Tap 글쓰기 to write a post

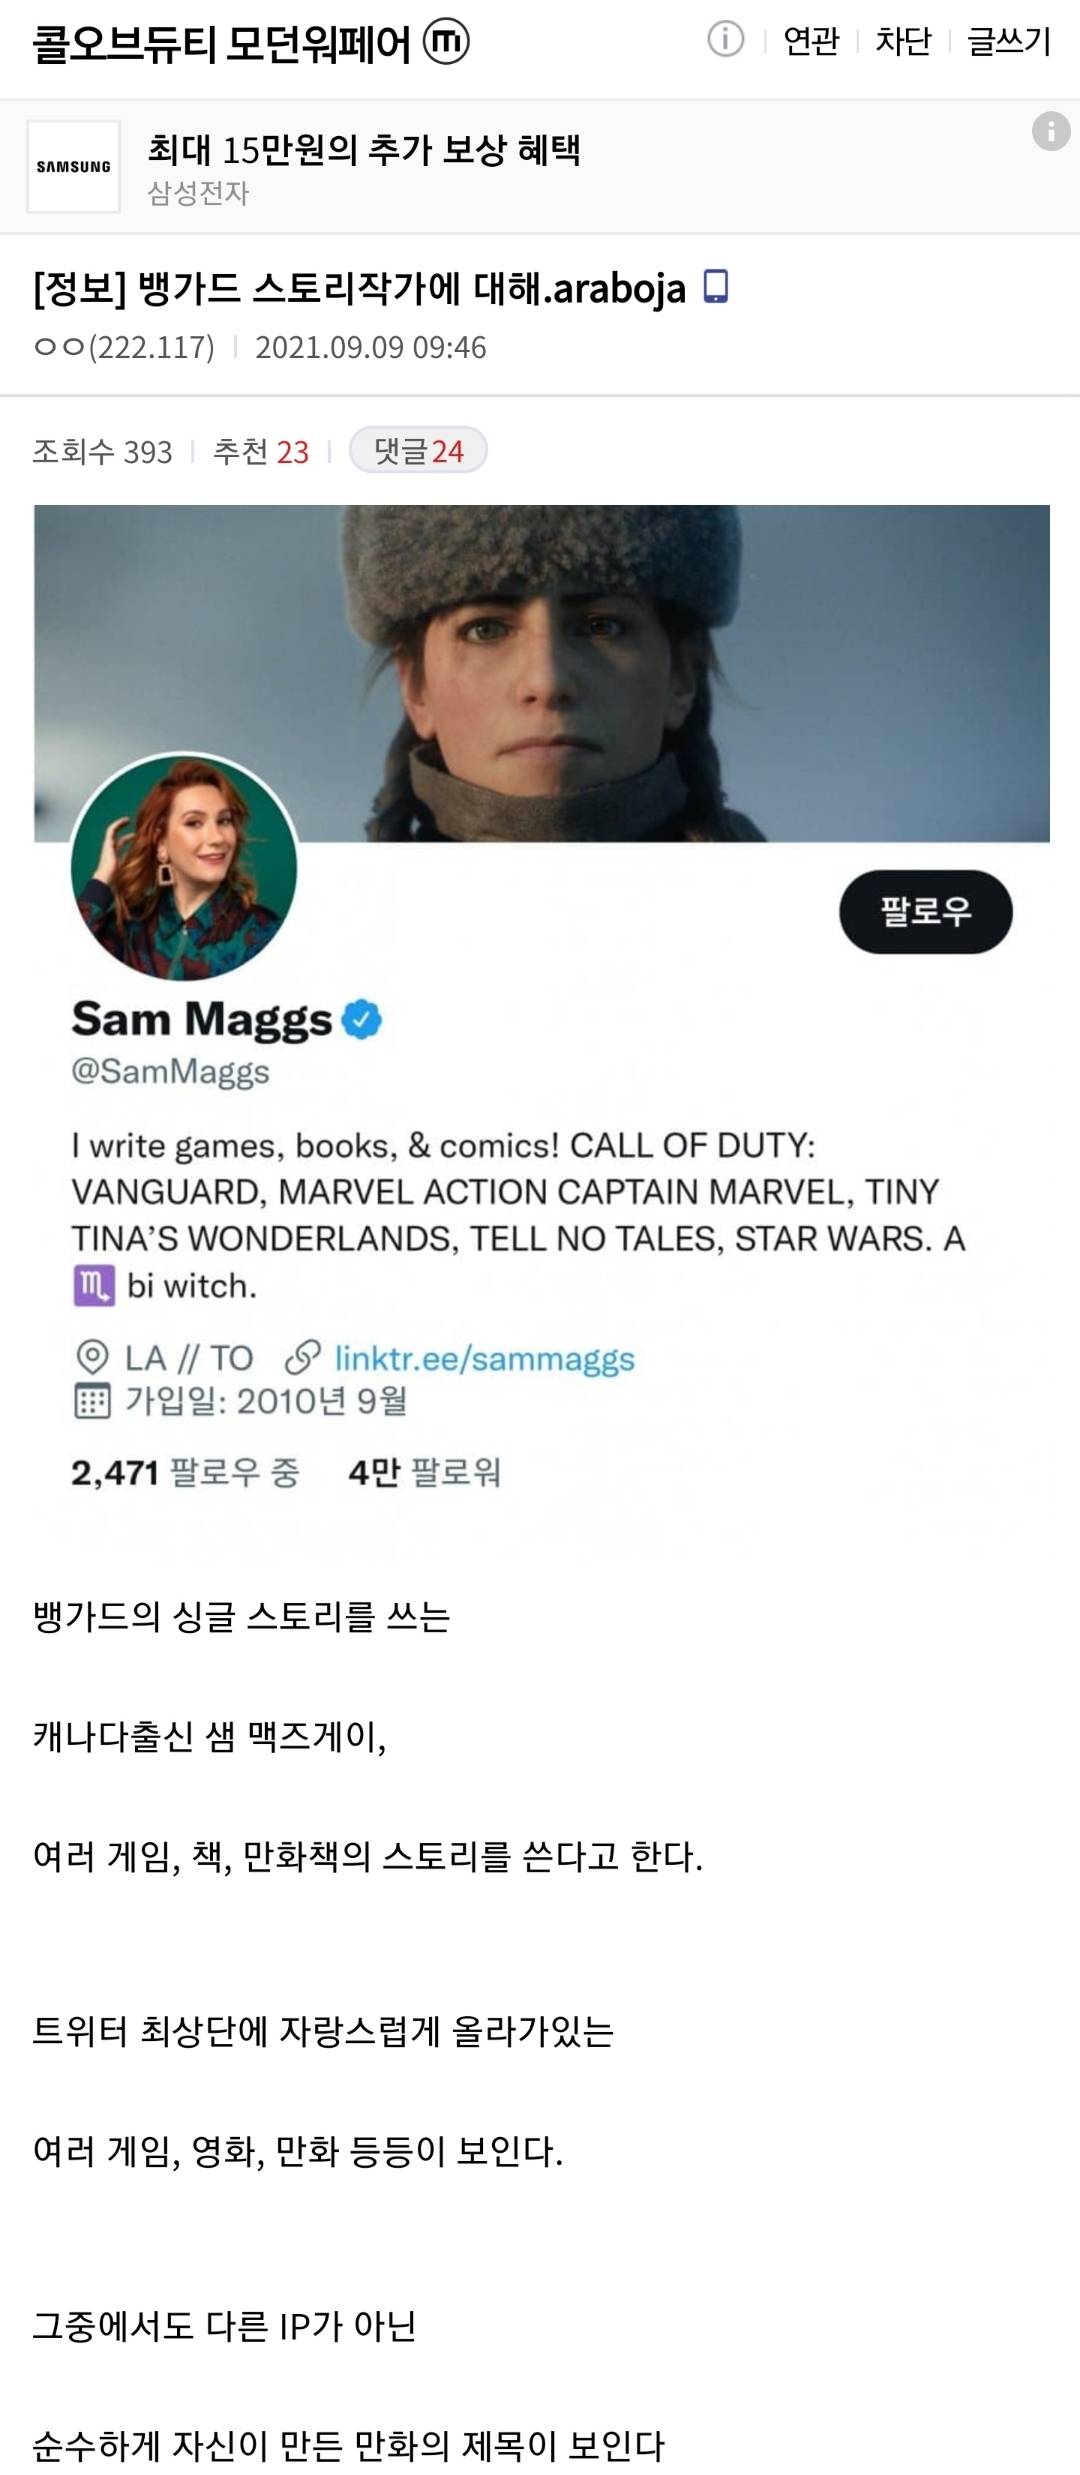pos(1009,41)
